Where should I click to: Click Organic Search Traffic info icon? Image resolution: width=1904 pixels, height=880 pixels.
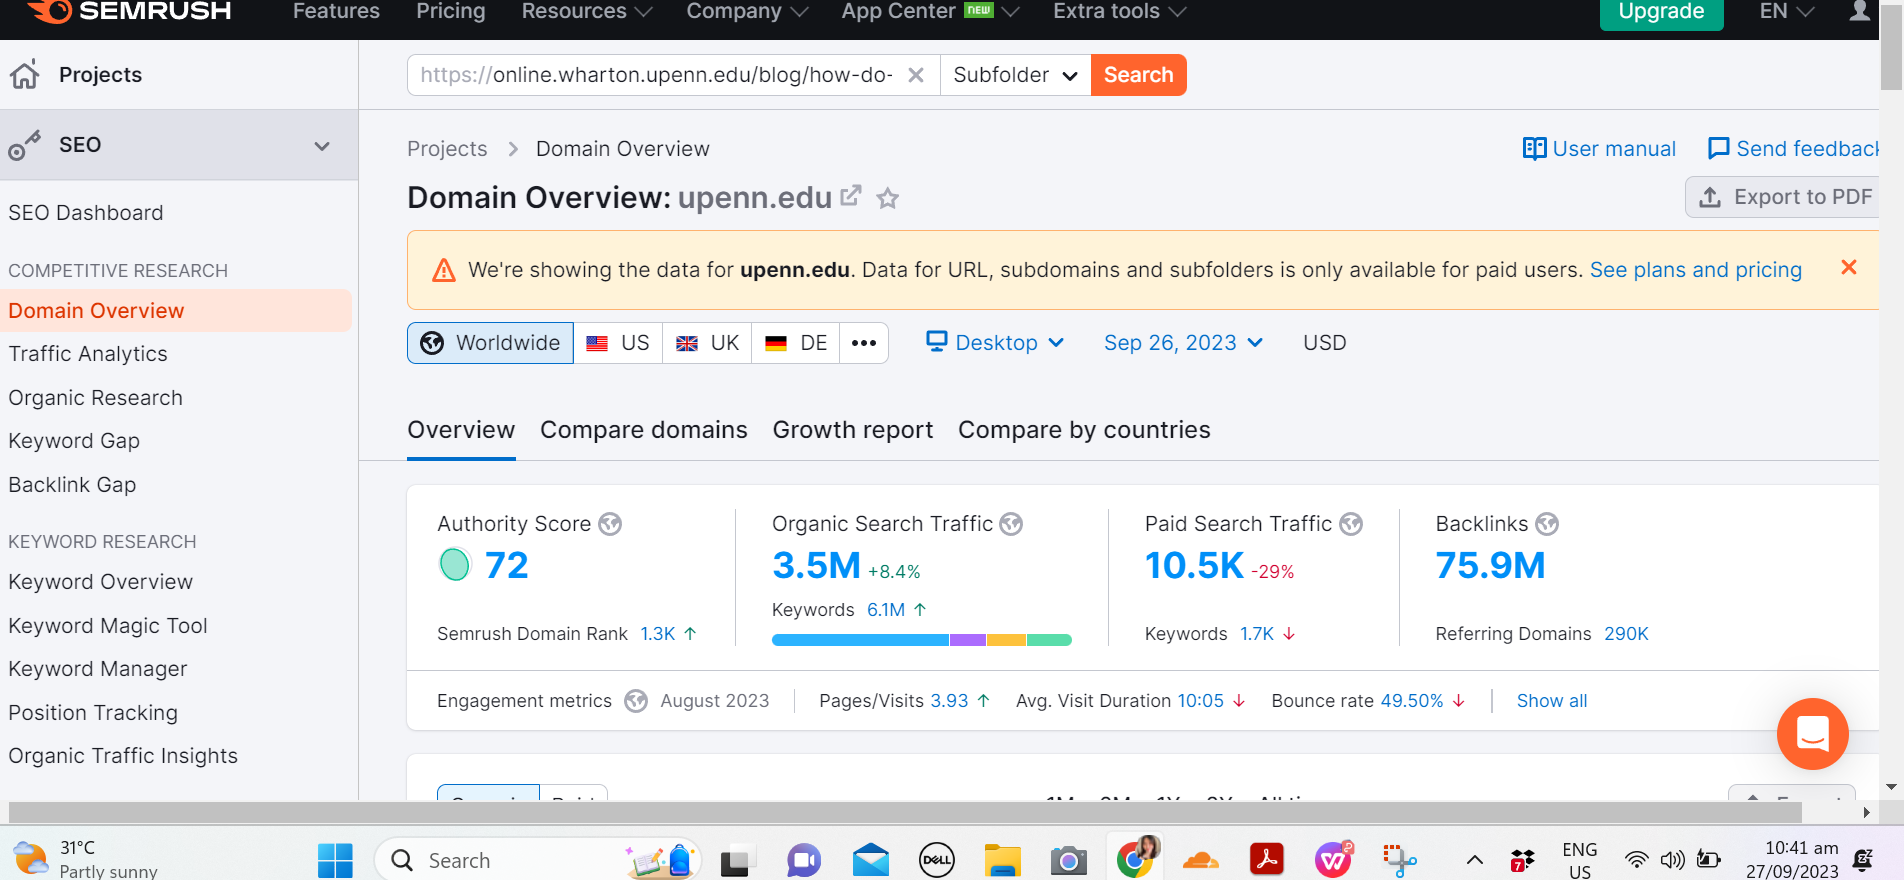[x=1011, y=524]
